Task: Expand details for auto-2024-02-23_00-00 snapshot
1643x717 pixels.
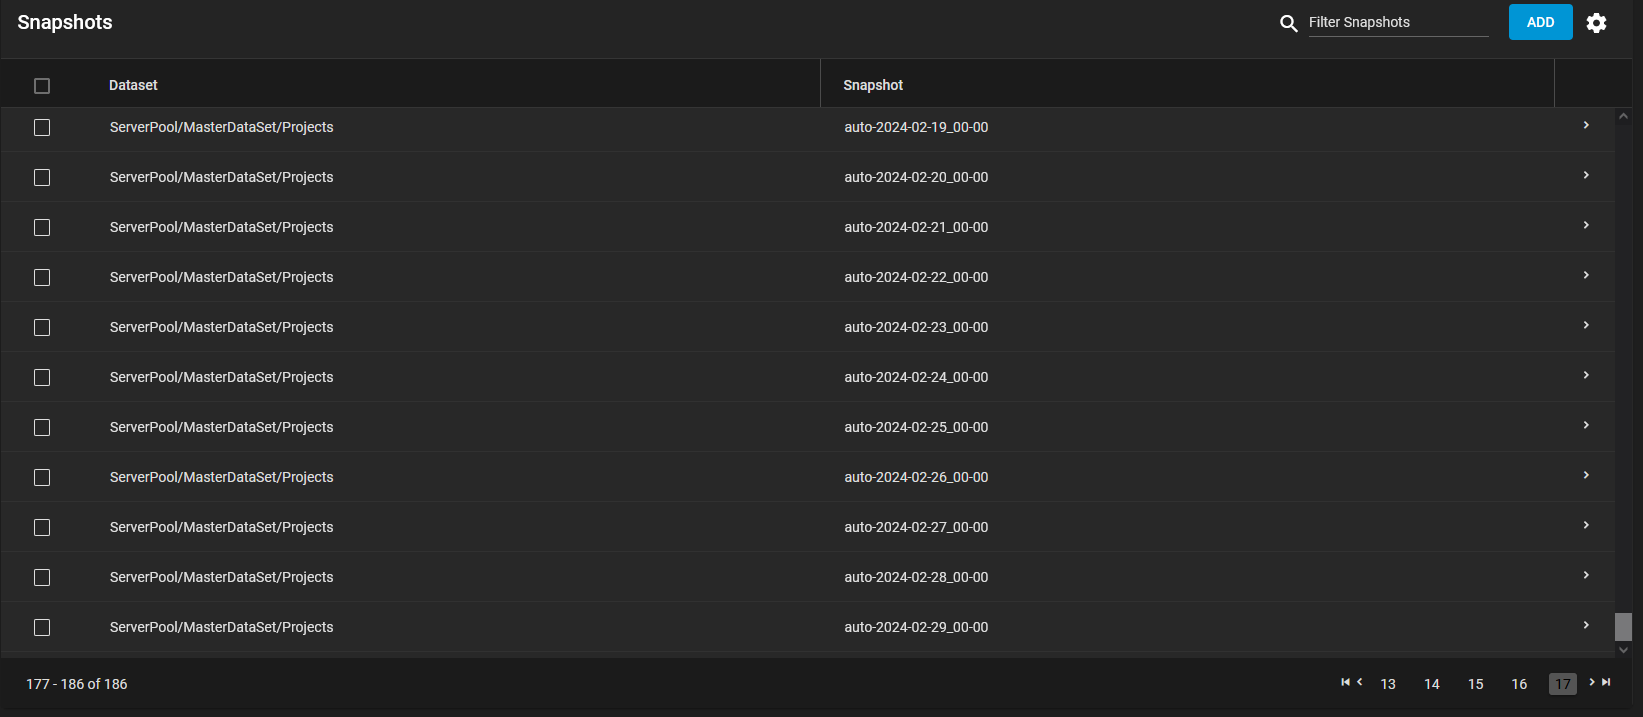Action: (x=1586, y=325)
